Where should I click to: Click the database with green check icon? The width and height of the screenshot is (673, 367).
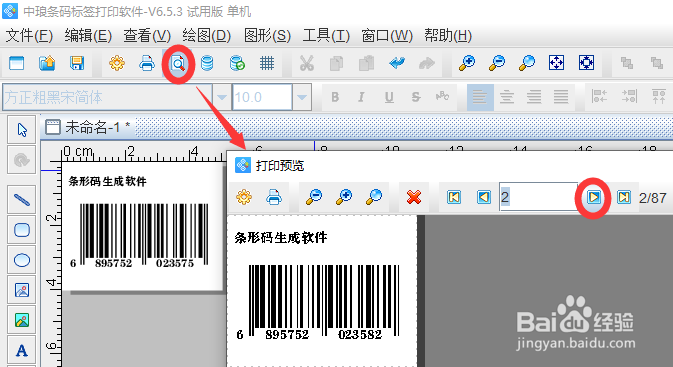point(237,63)
